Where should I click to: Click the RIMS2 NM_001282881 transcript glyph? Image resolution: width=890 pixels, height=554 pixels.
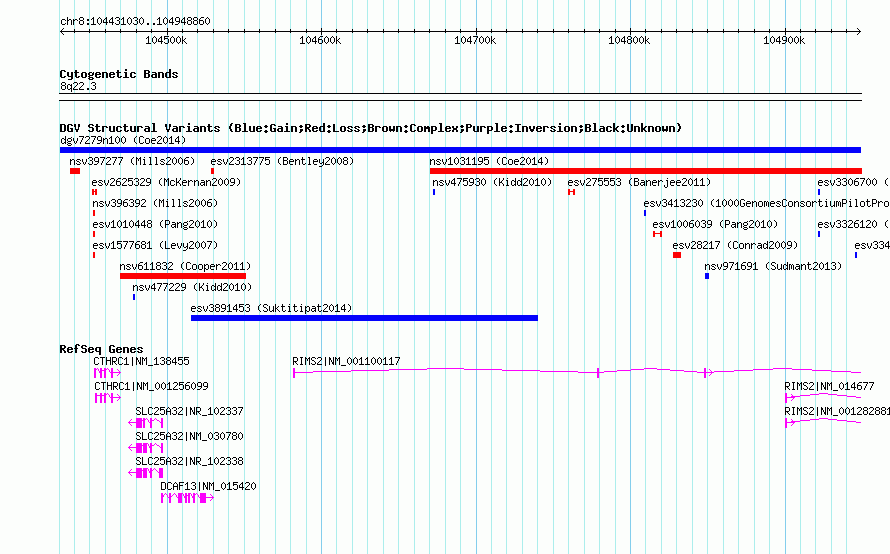(x=823, y=422)
